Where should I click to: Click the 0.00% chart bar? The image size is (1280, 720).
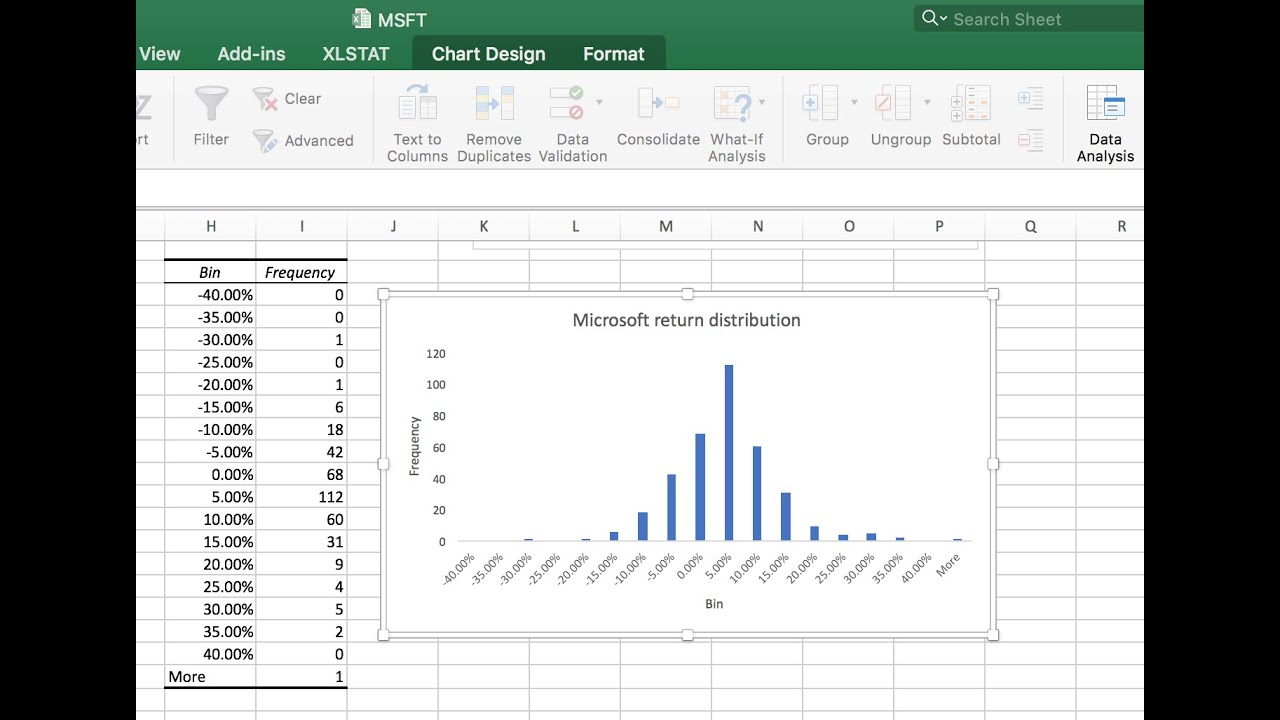[700, 487]
